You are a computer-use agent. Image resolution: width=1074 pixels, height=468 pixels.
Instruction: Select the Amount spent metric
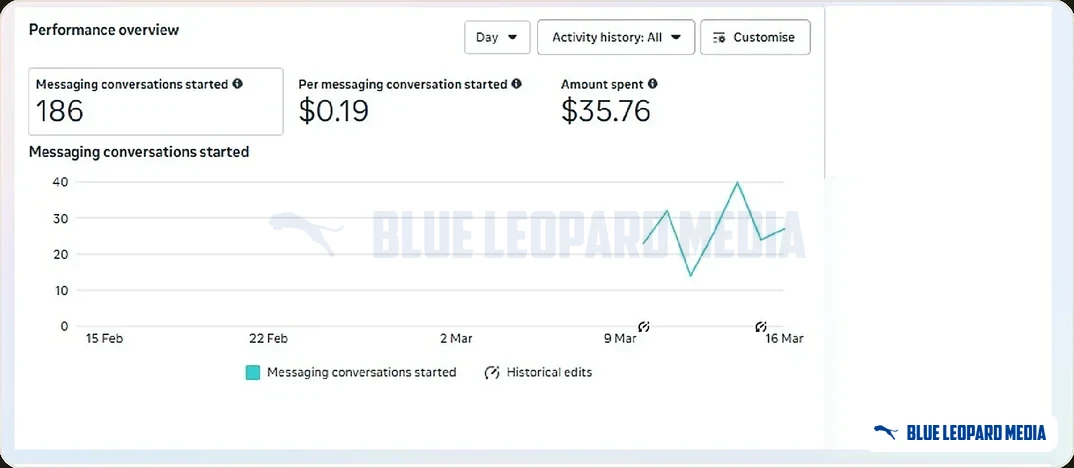[609, 101]
